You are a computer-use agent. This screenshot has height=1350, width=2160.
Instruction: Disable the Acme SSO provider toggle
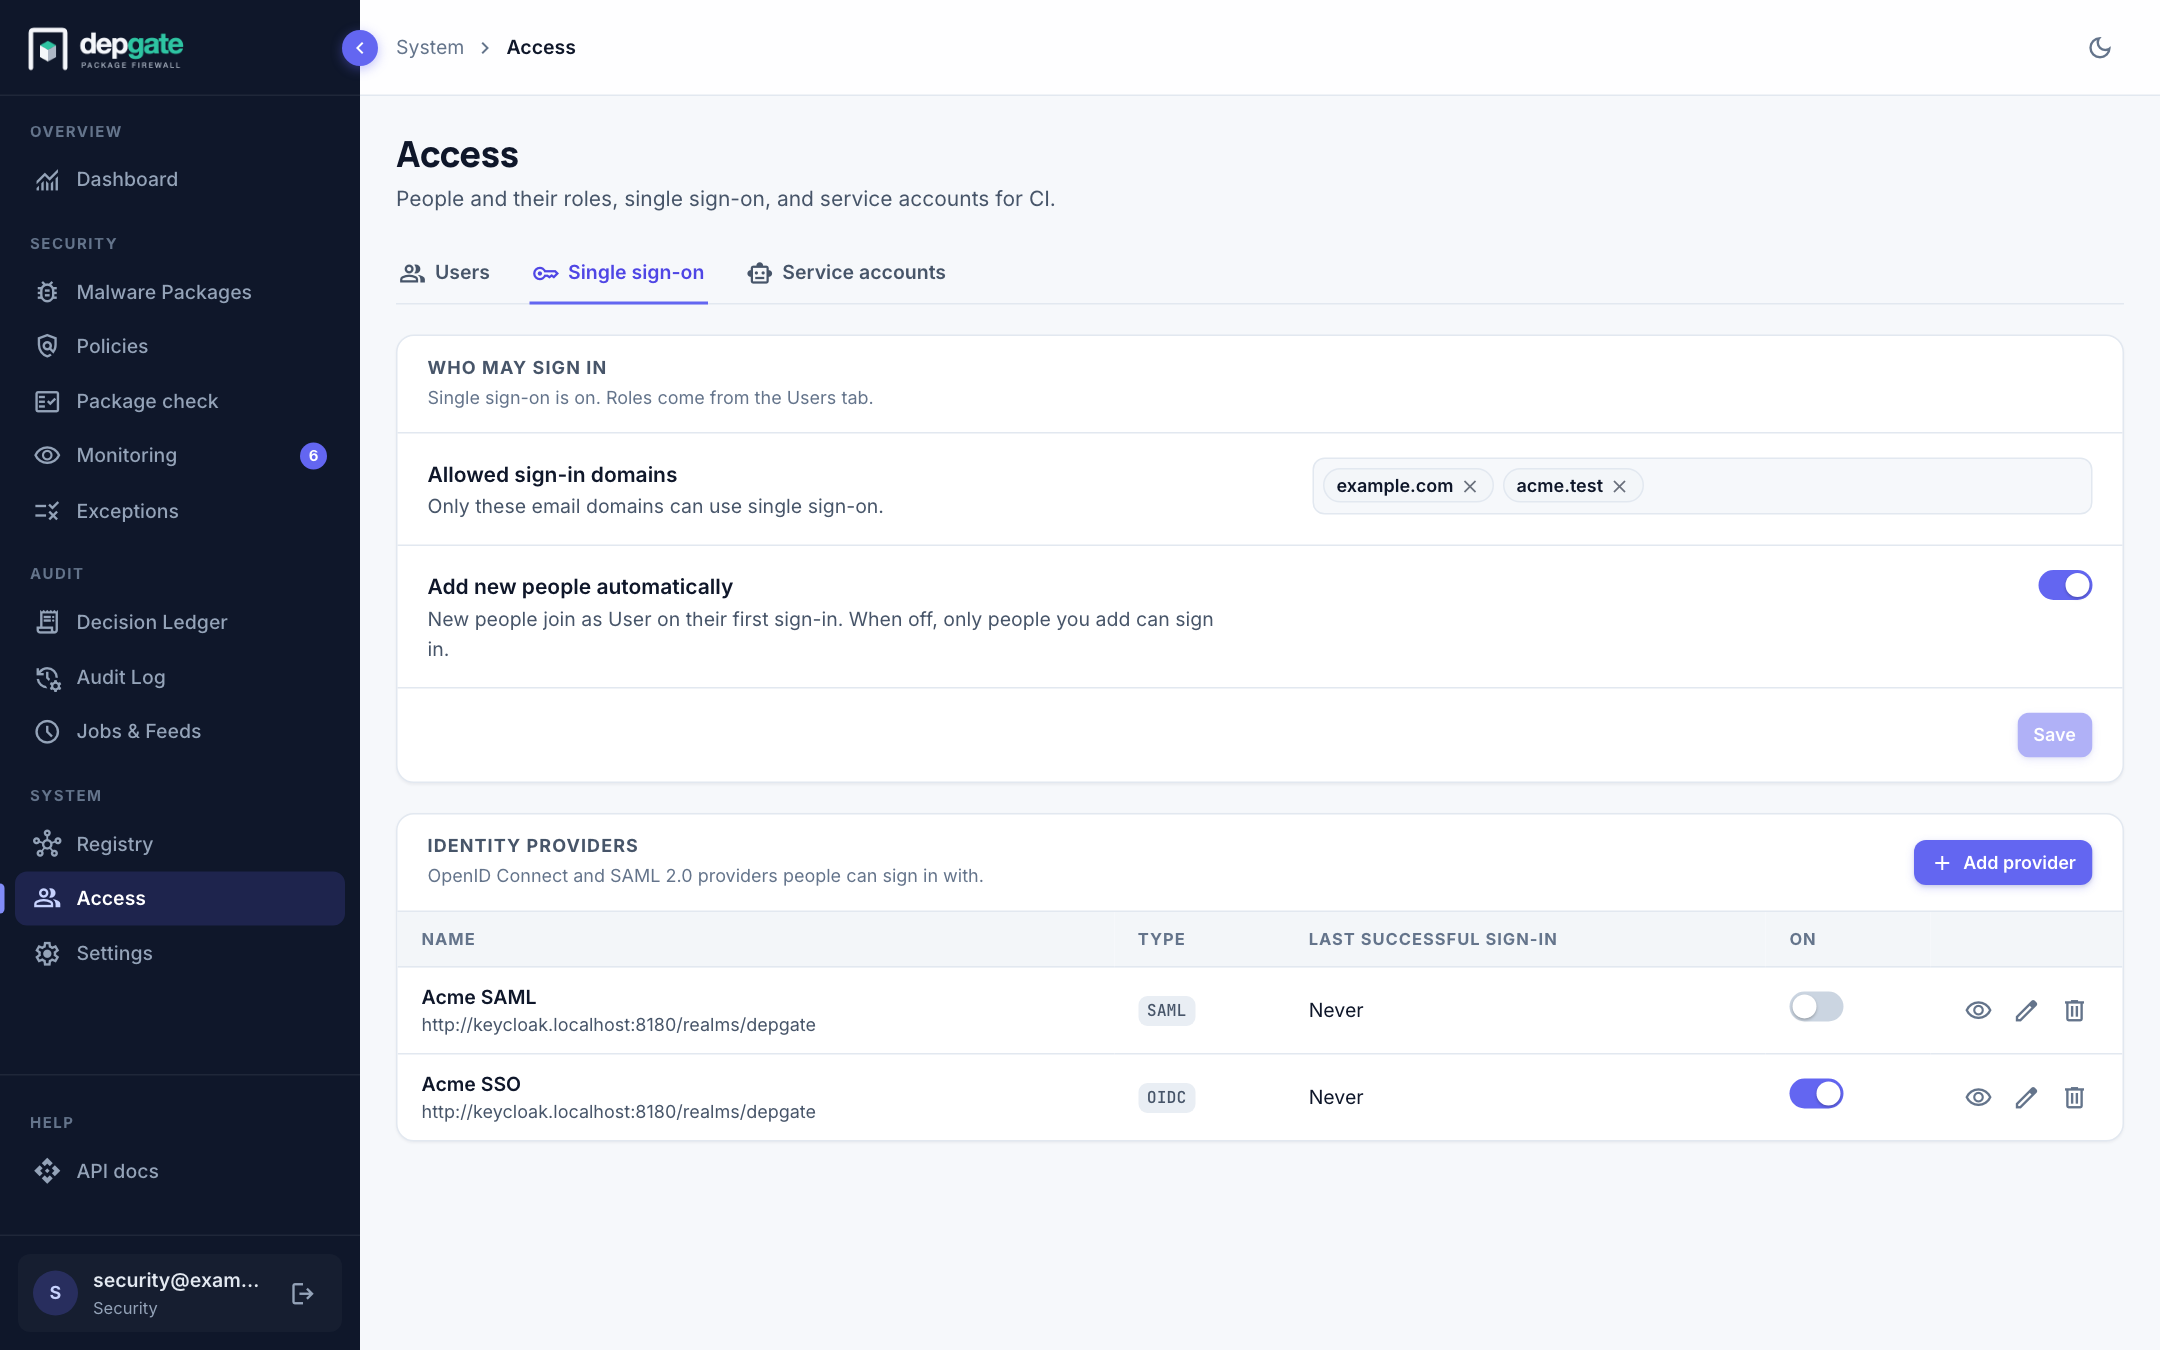click(1816, 1093)
